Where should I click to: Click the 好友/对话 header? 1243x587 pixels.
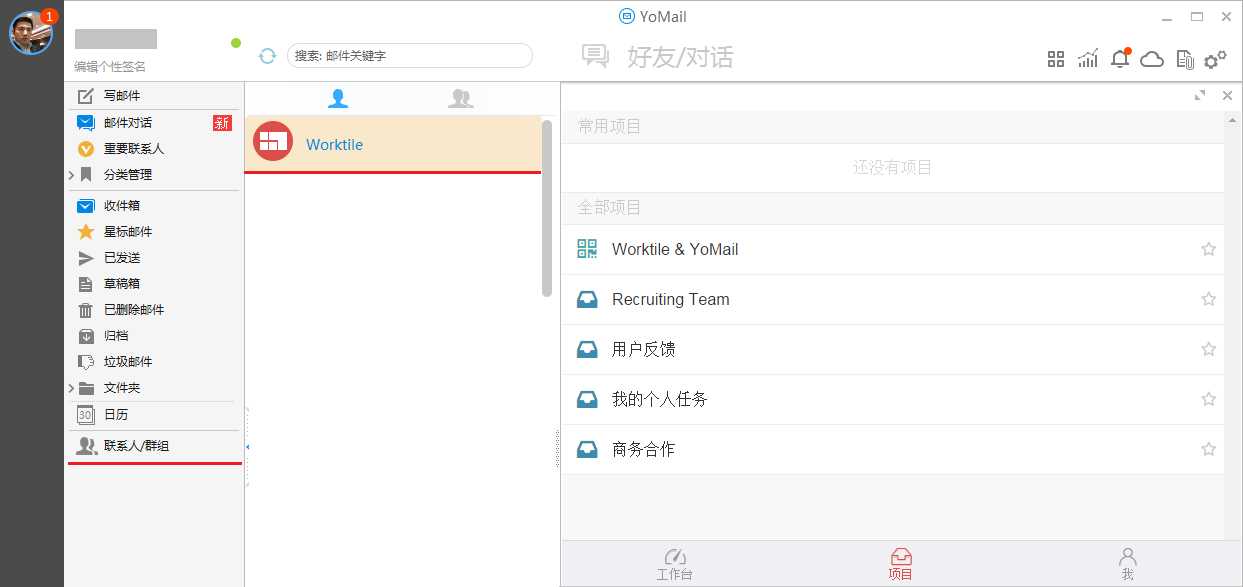pyautogui.click(x=680, y=57)
